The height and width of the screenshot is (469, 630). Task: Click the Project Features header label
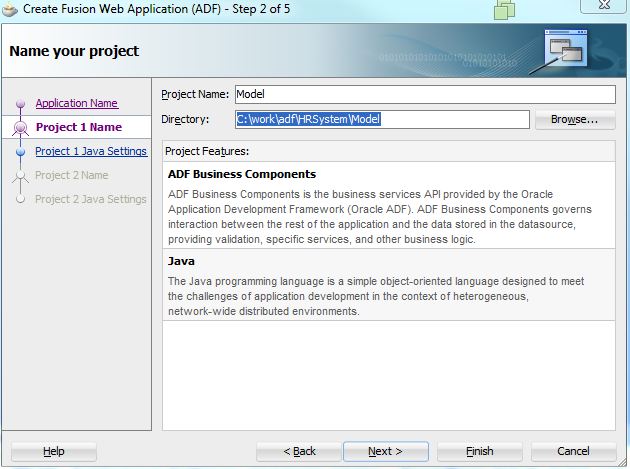pos(207,152)
